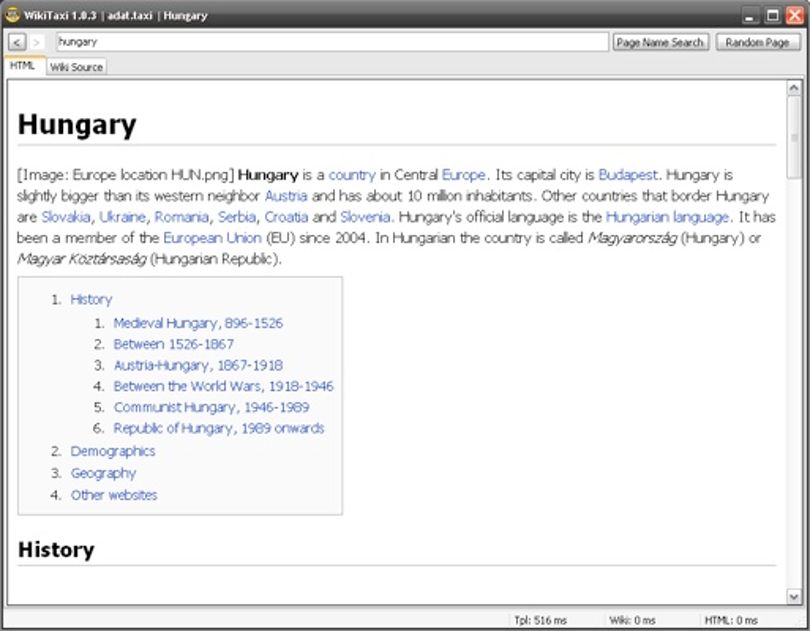810x631 pixels.
Task: Open the Hungarian language link
Action: [667, 217]
